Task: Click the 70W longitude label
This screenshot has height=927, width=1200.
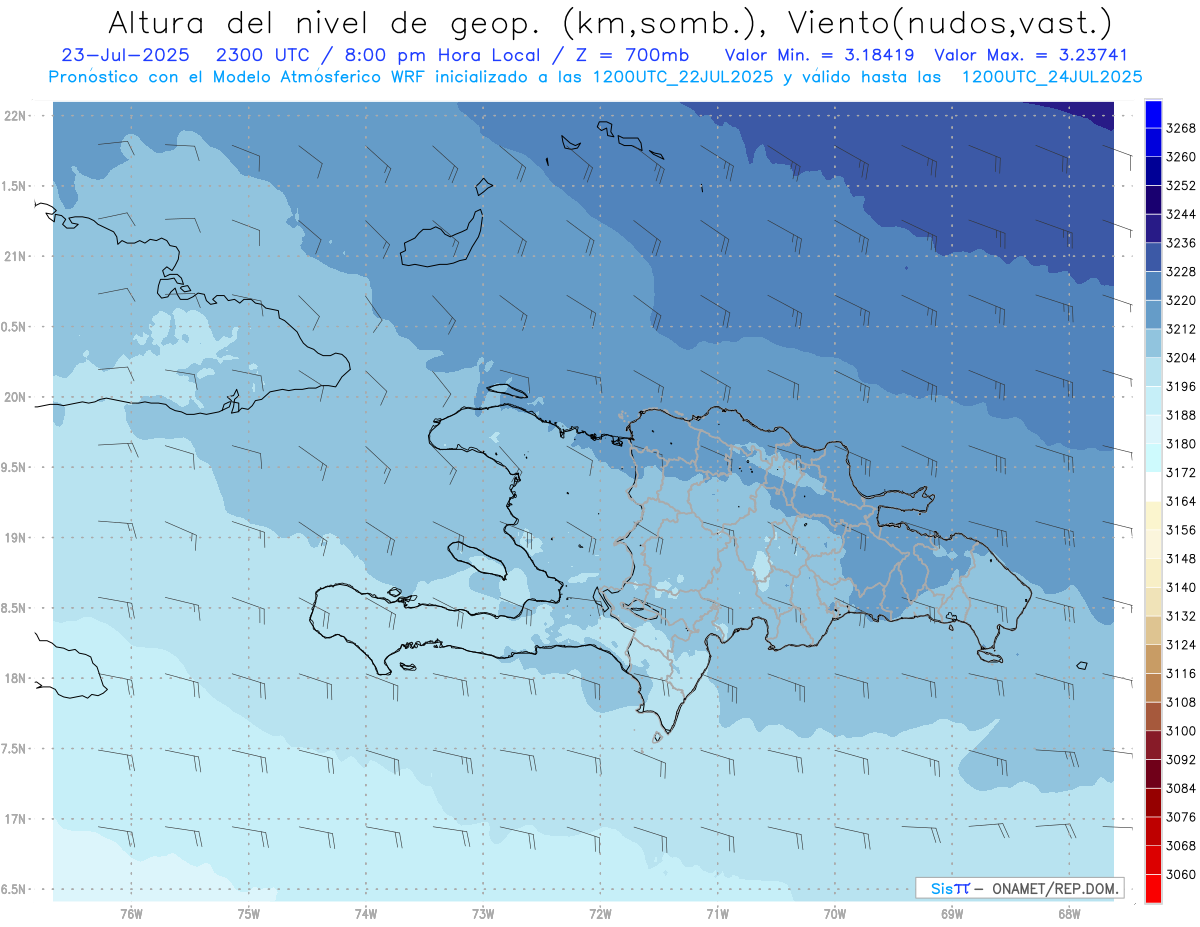Action: pos(835,914)
